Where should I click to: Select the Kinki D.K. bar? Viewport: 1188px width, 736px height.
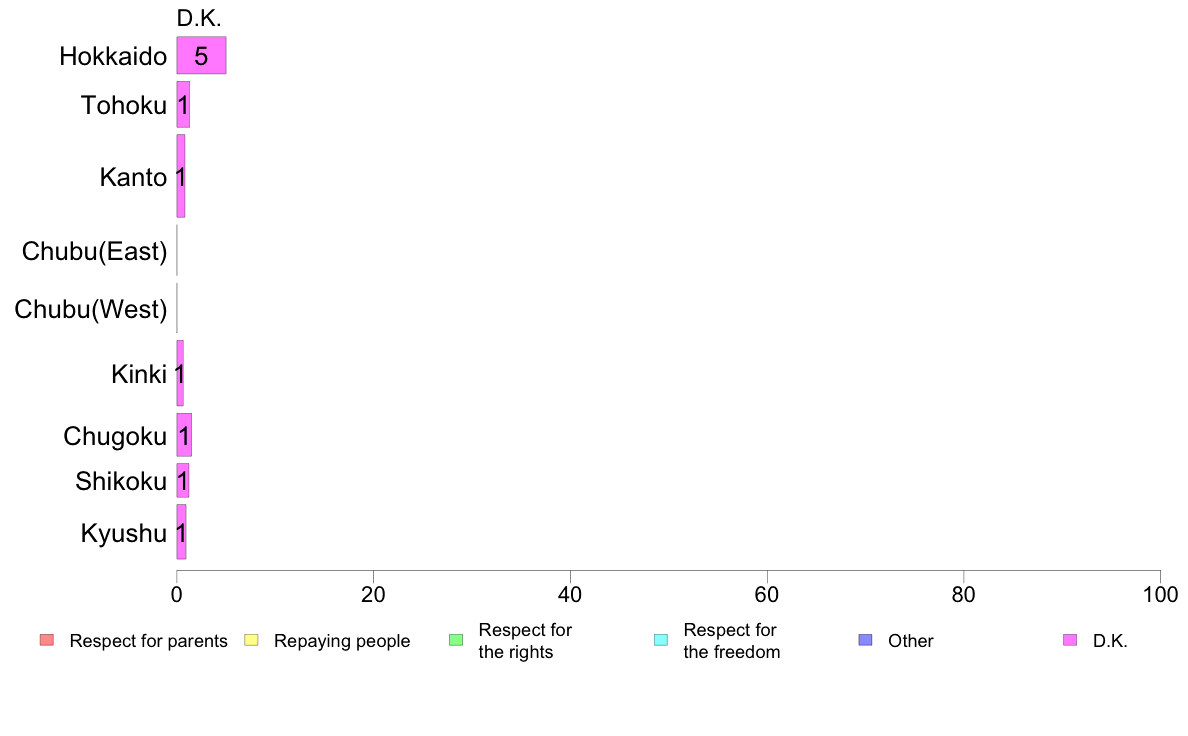point(180,373)
